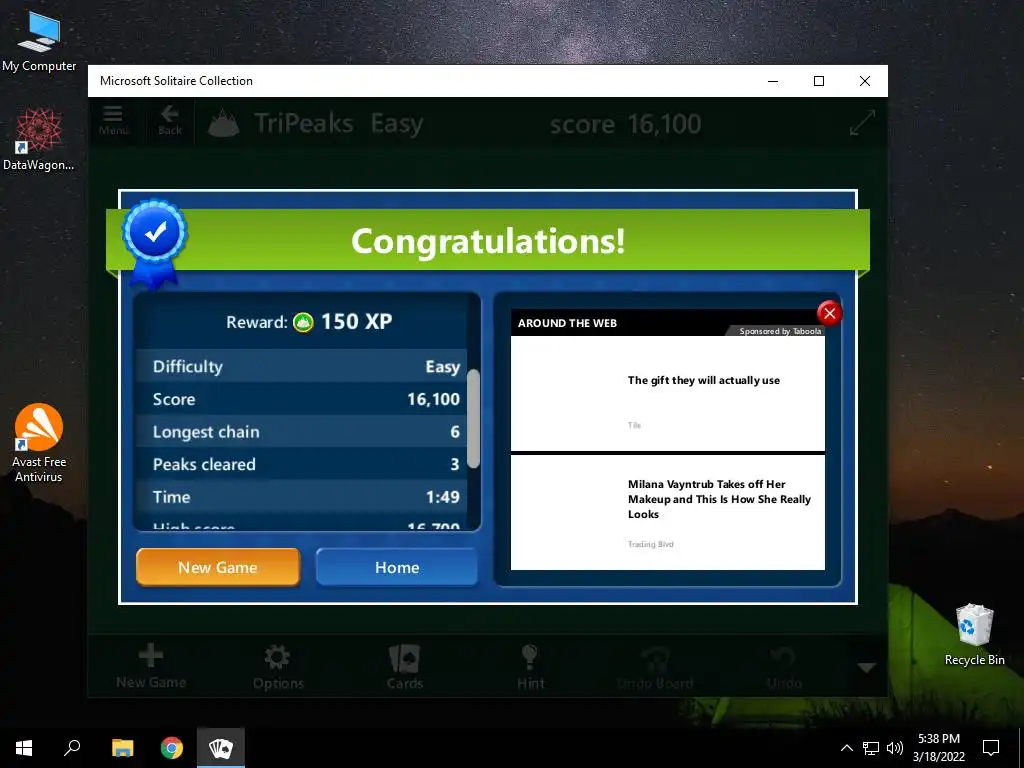Image resolution: width=1024 pixels, height=768 pixels.
Task: Collapse bottom toolbar with down arrow
Action: [x=867, y=667]
